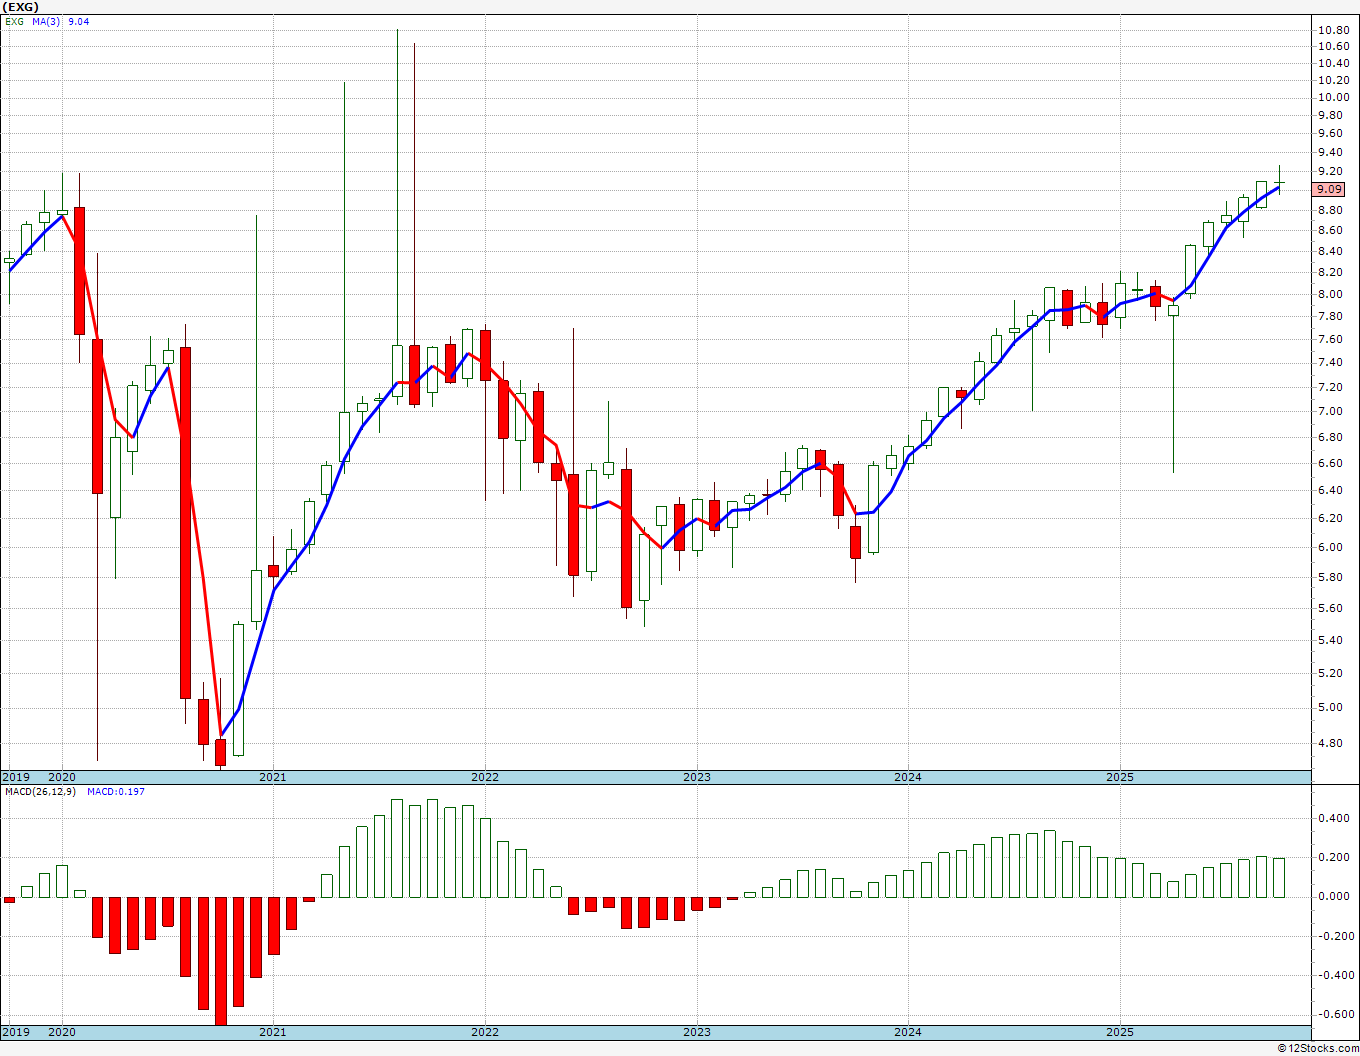
Task: Click the 0.400 MACD axis label
Action: 1333,818
